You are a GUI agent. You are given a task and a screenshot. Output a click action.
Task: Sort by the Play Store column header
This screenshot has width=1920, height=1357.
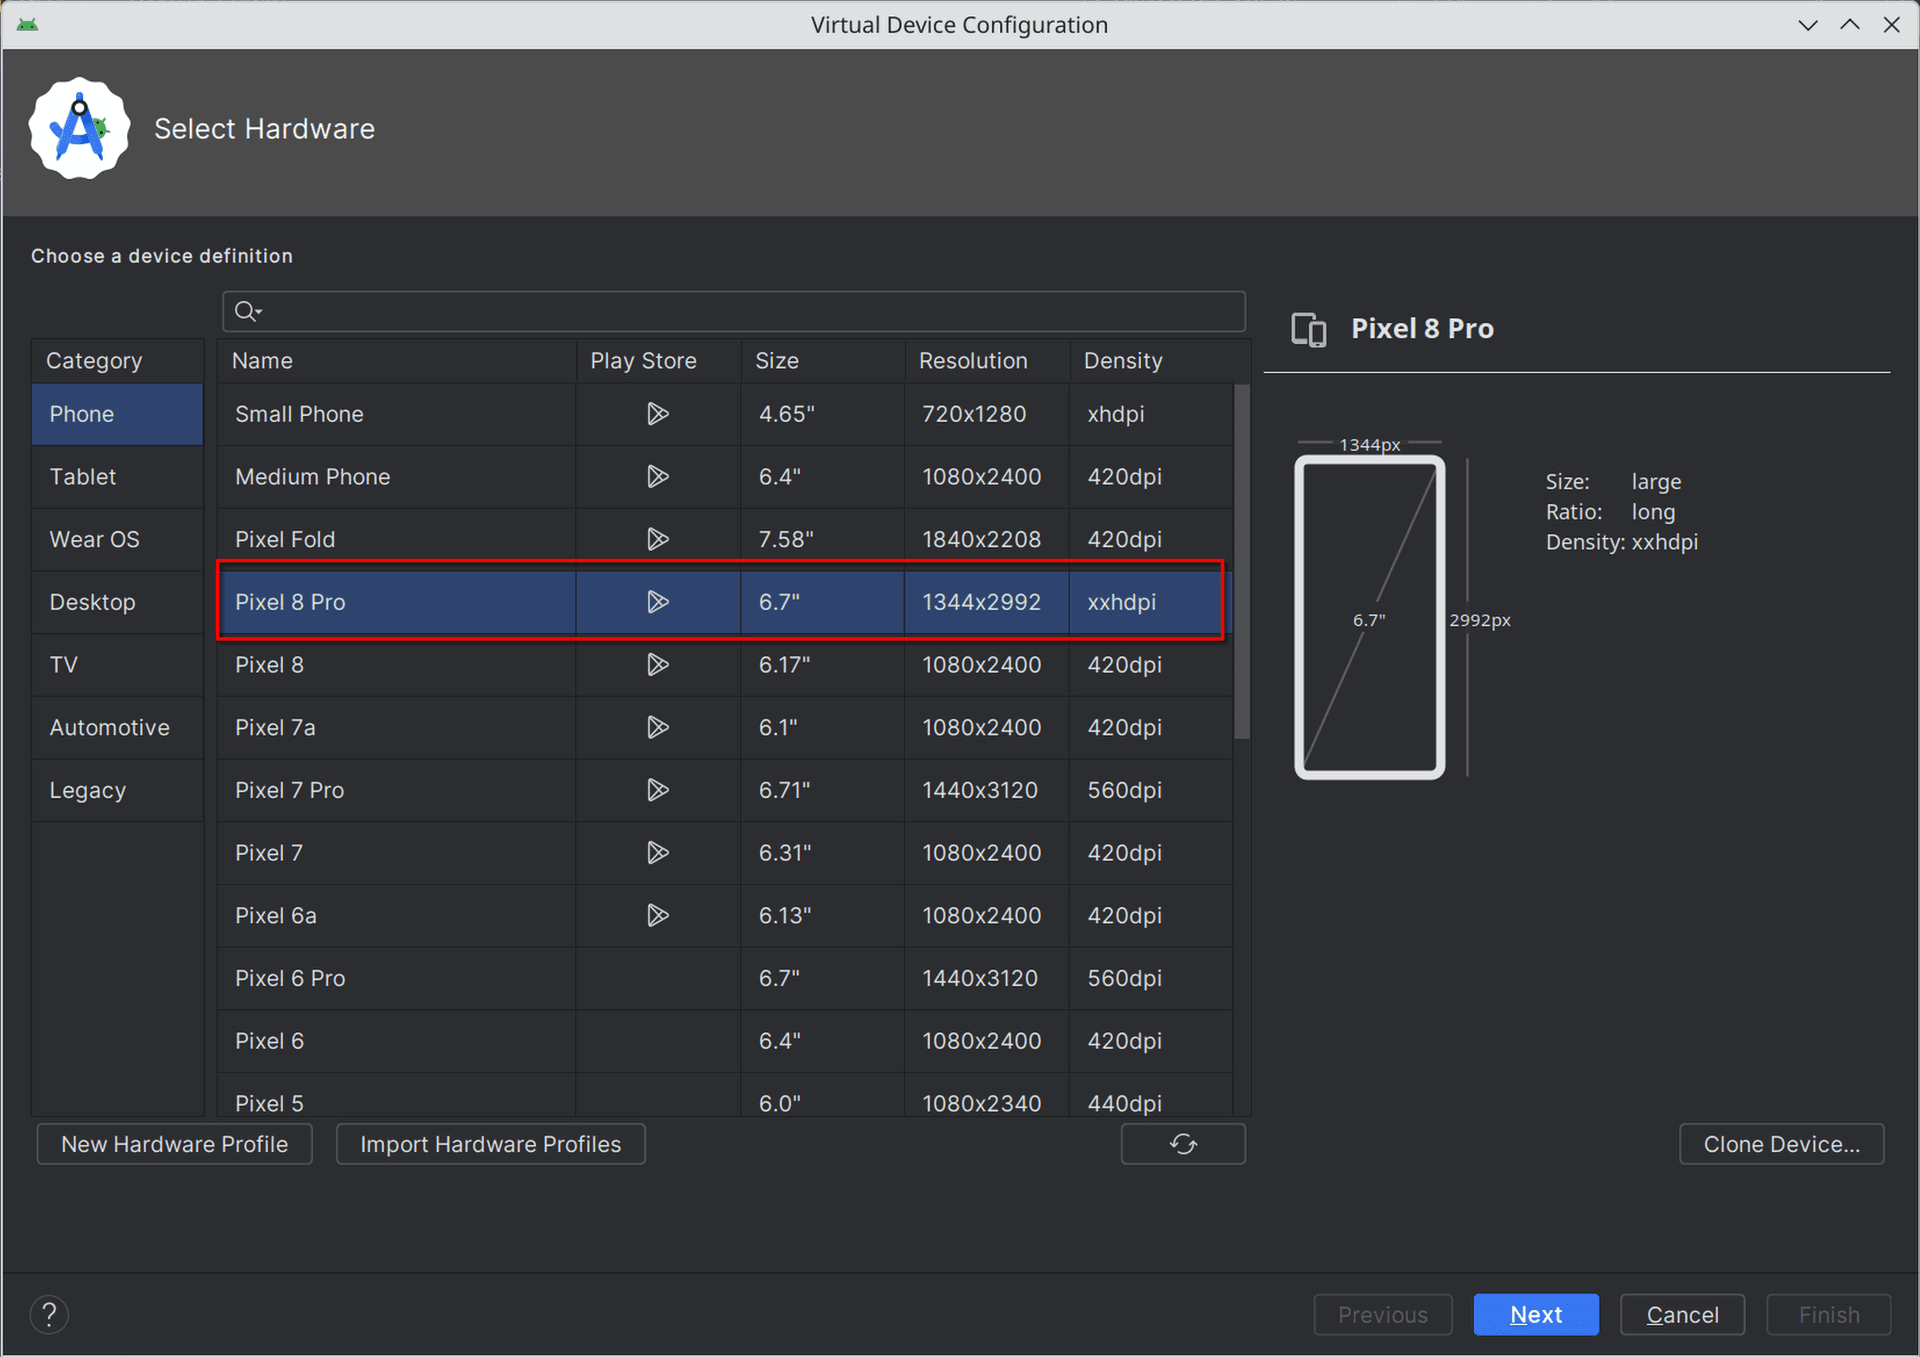pyautogui.click(x=659, y=361)
